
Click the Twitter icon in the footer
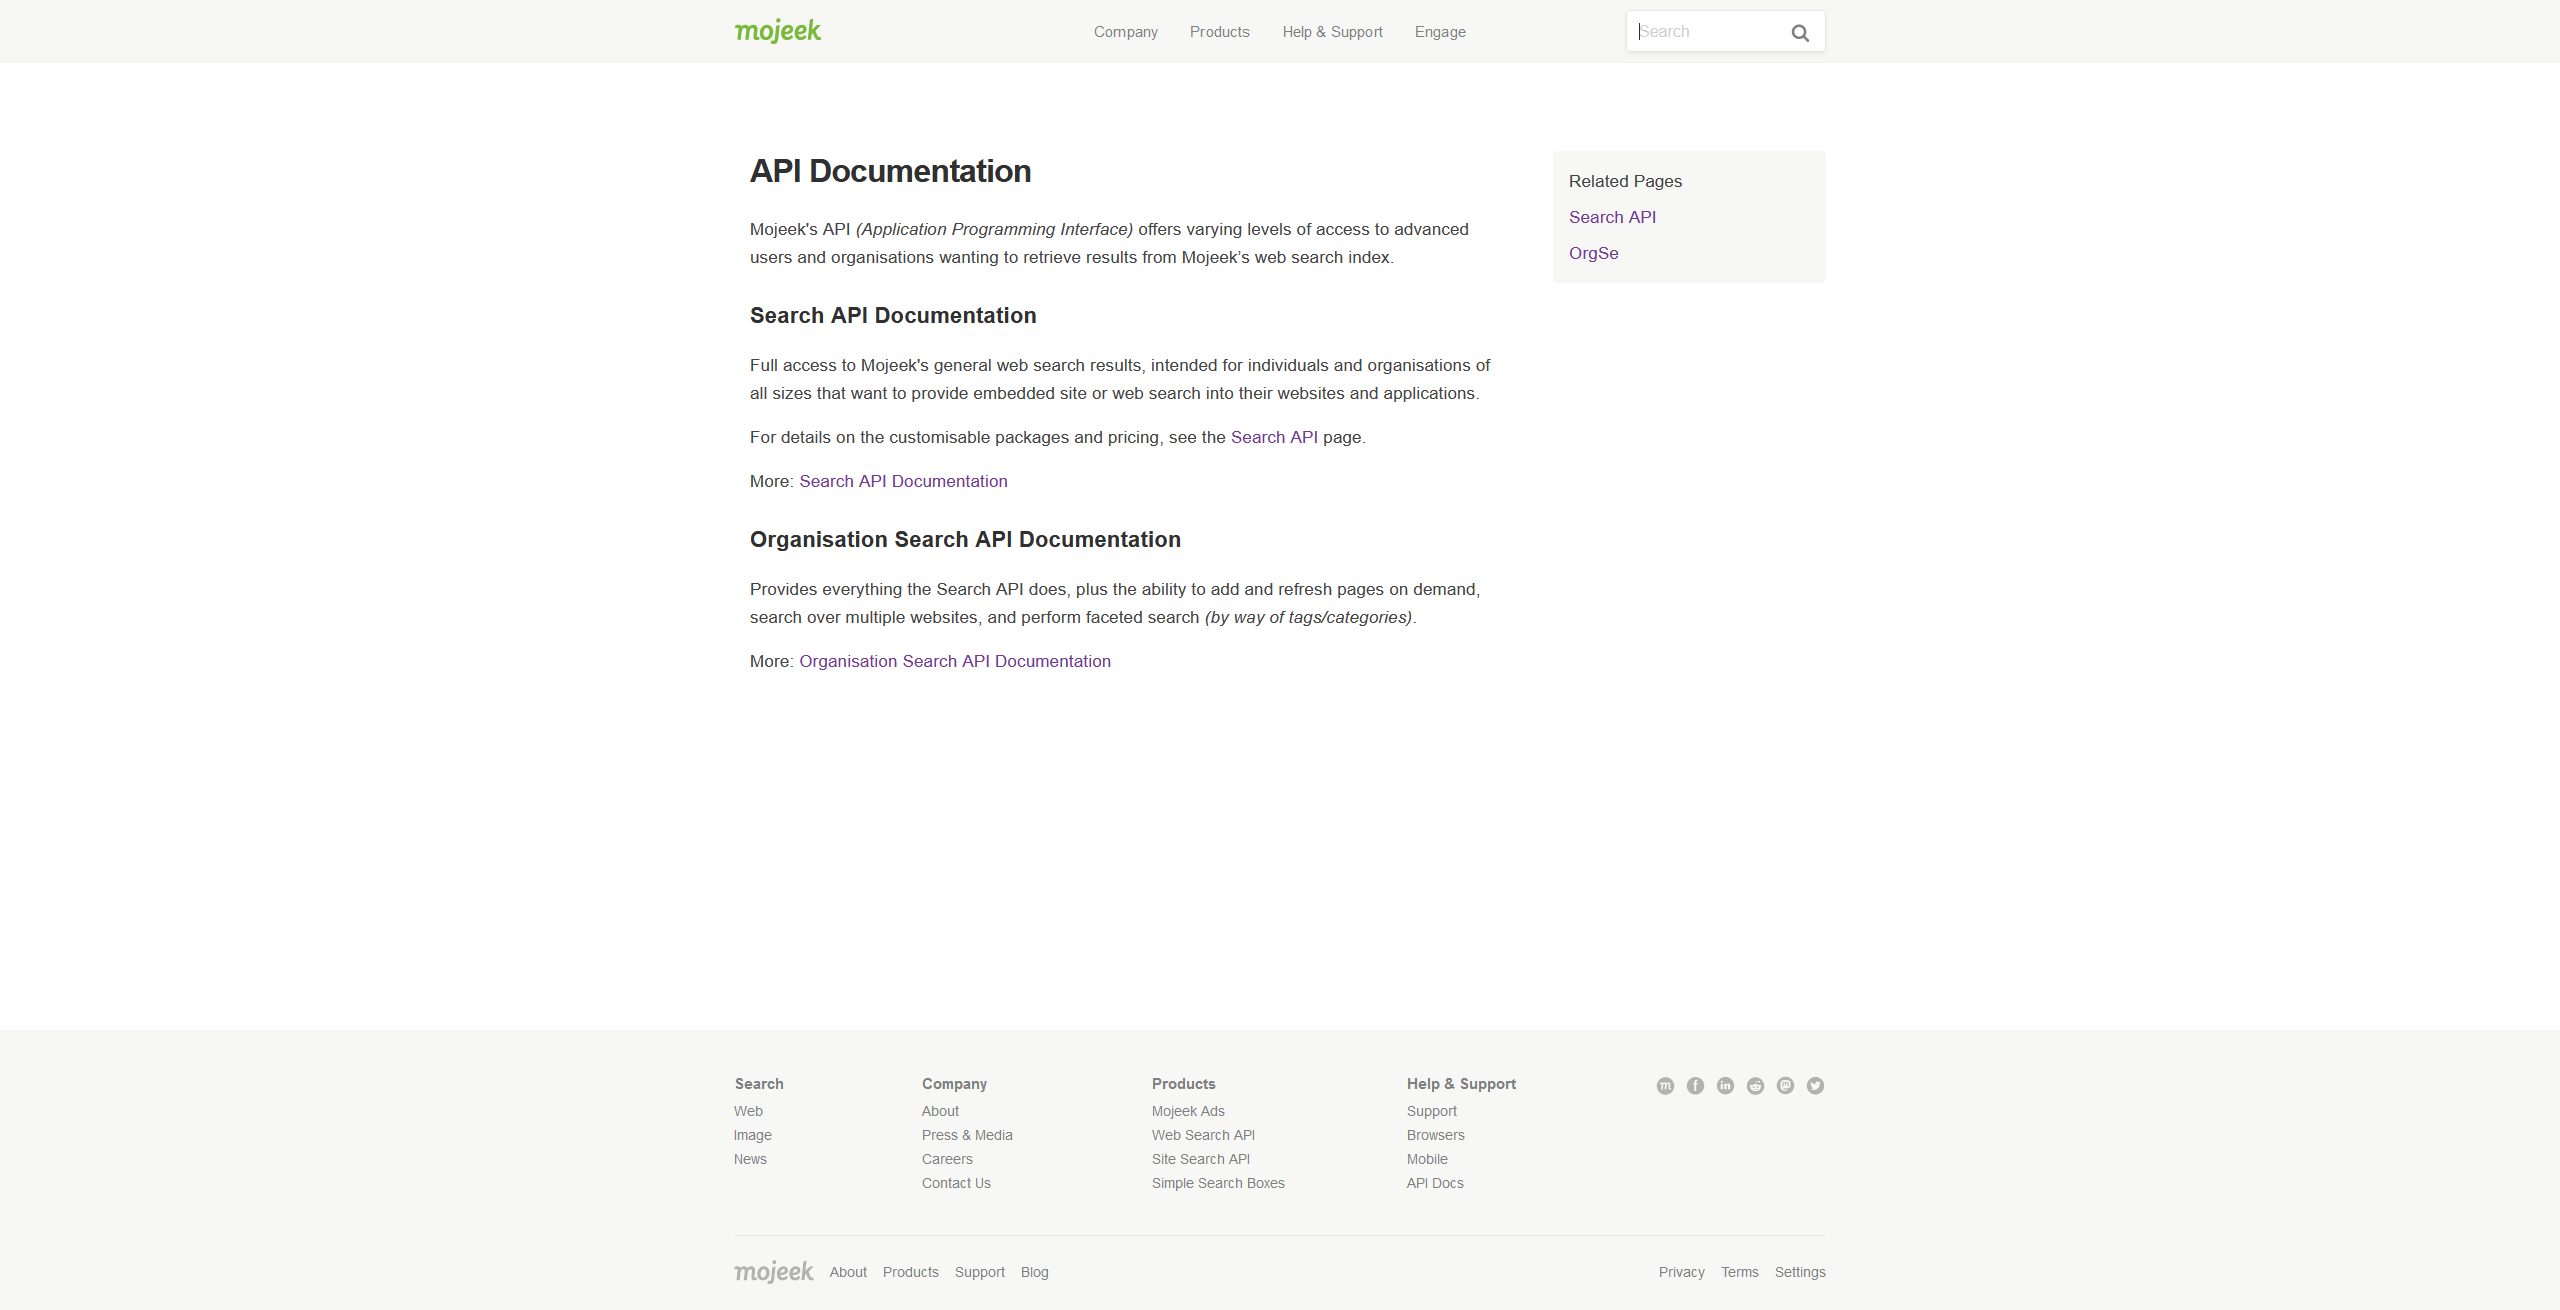[1815, 1086]
